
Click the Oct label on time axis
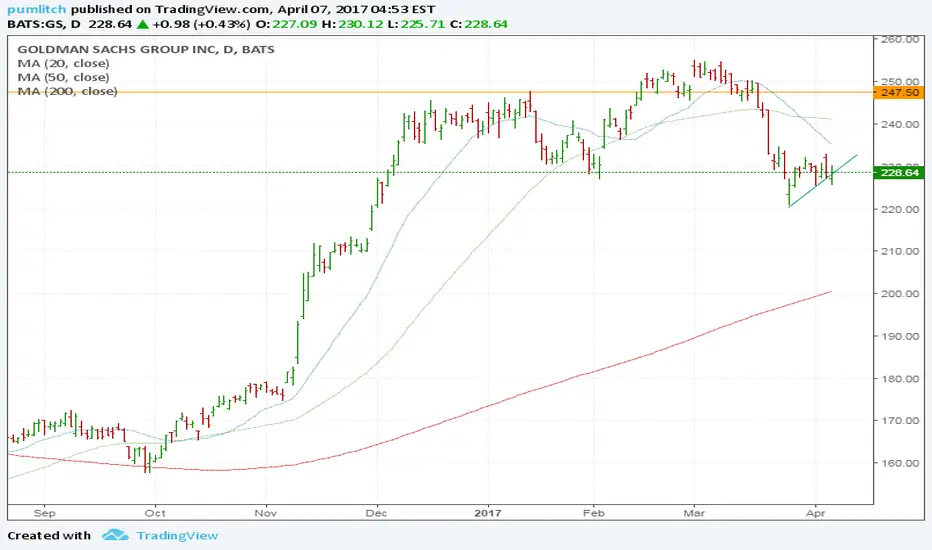(155, 513)
